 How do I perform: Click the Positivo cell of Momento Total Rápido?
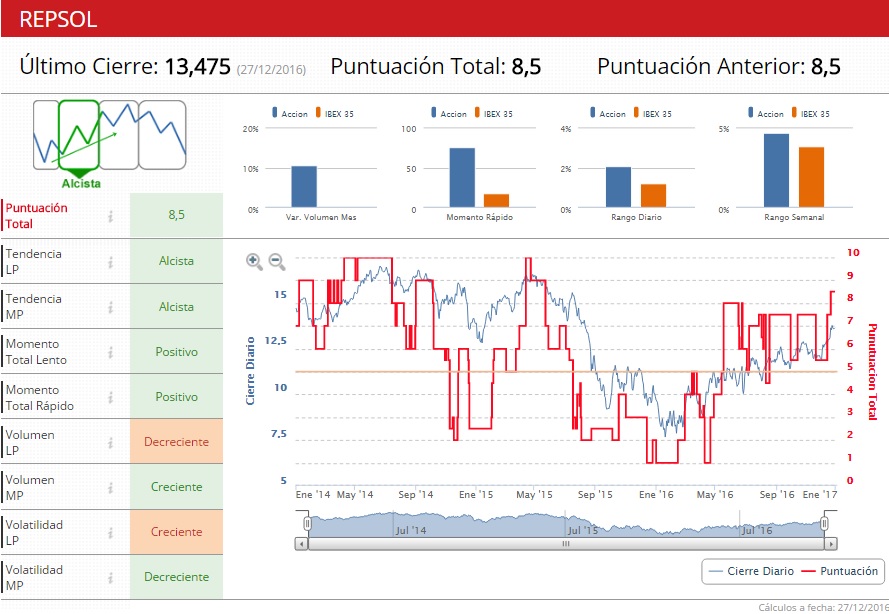176,397
